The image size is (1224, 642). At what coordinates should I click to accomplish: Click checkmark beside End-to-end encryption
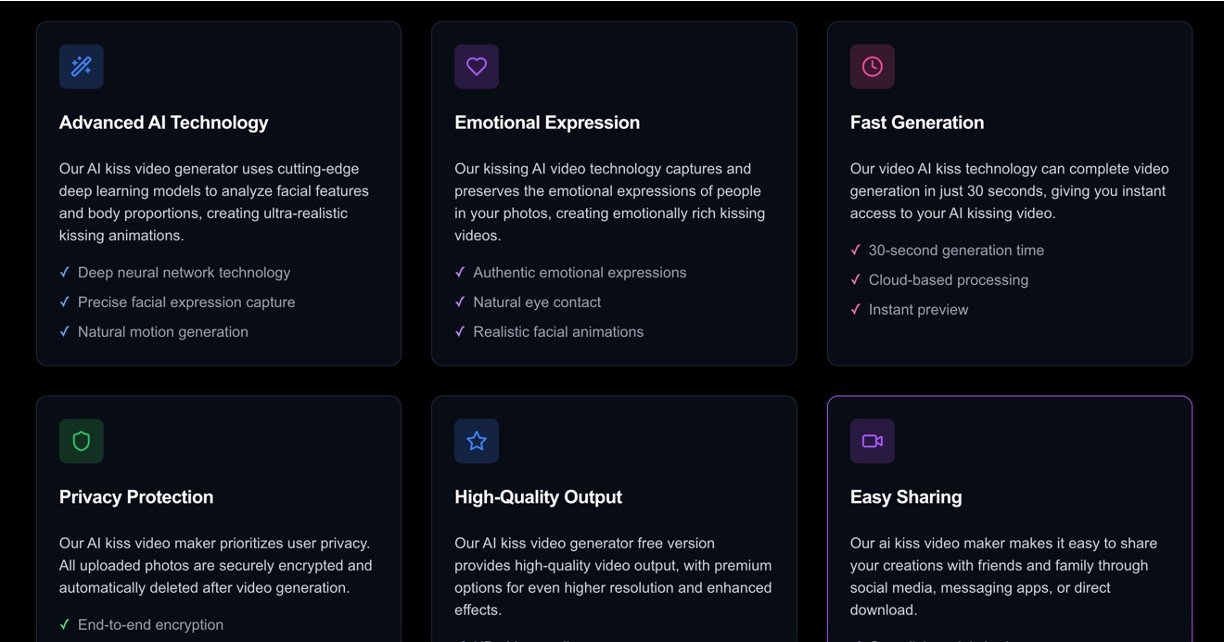click(x=65, y=625)
